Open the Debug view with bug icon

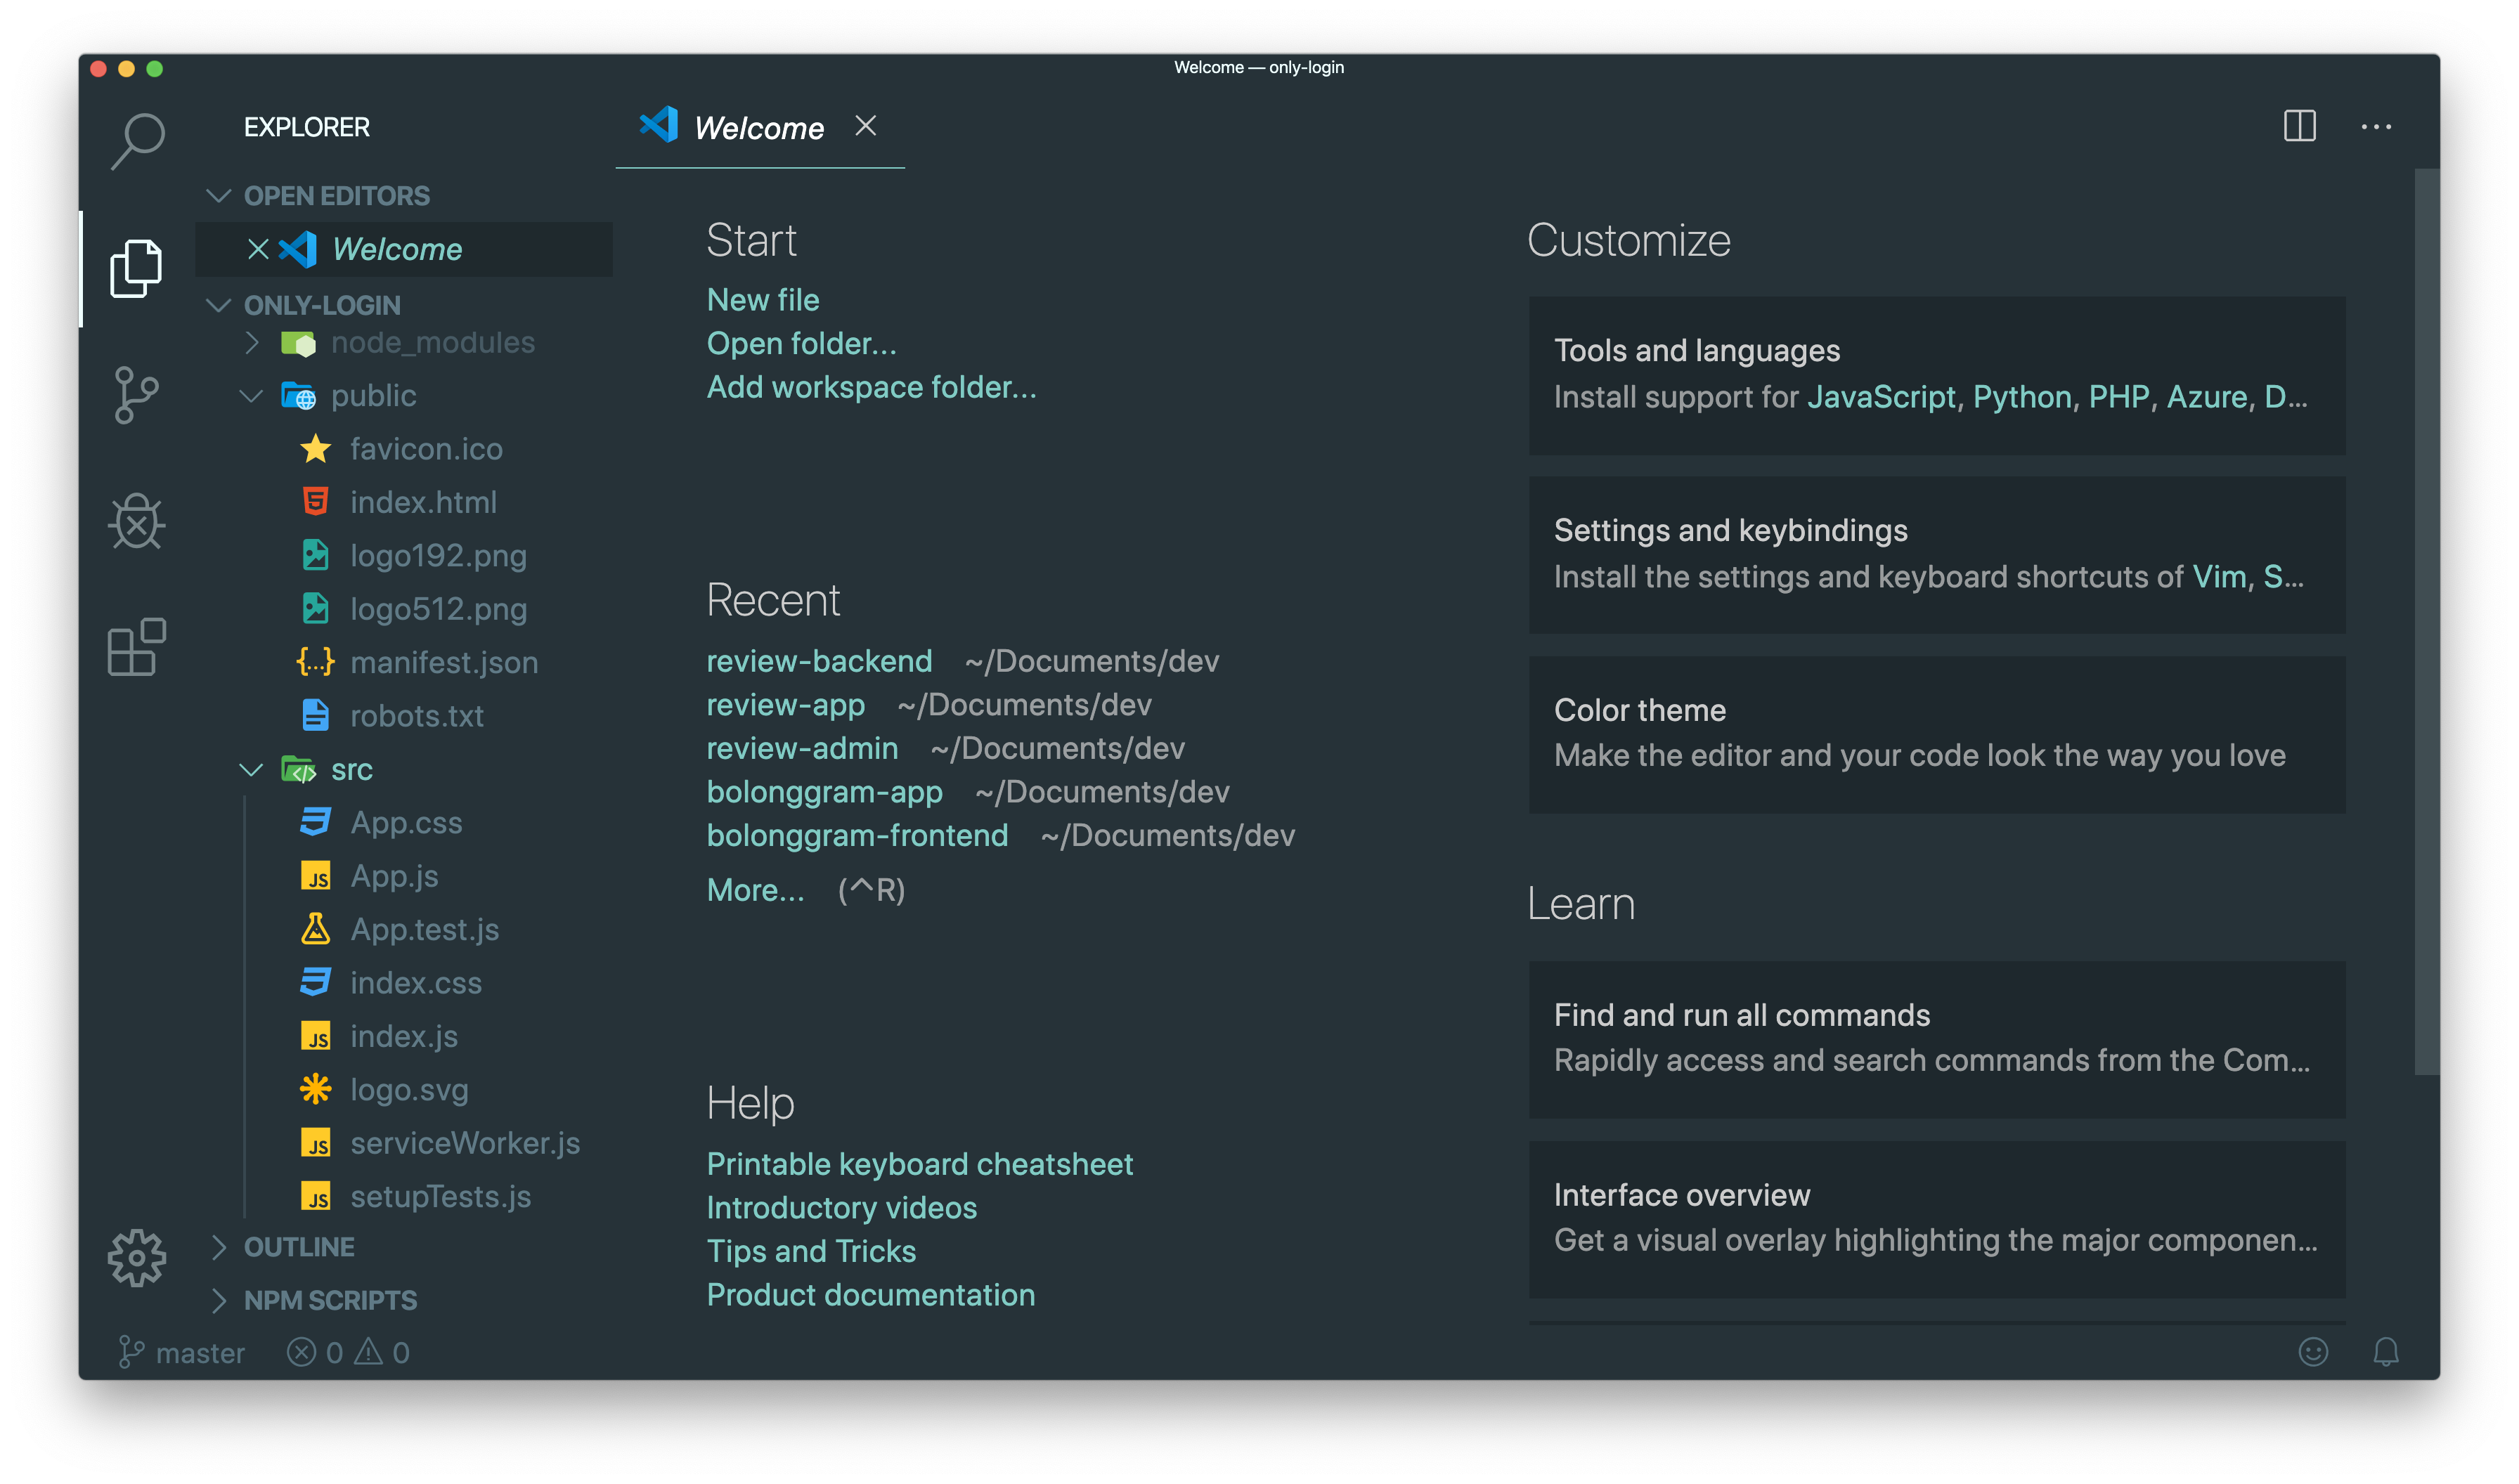pos(136,521)
